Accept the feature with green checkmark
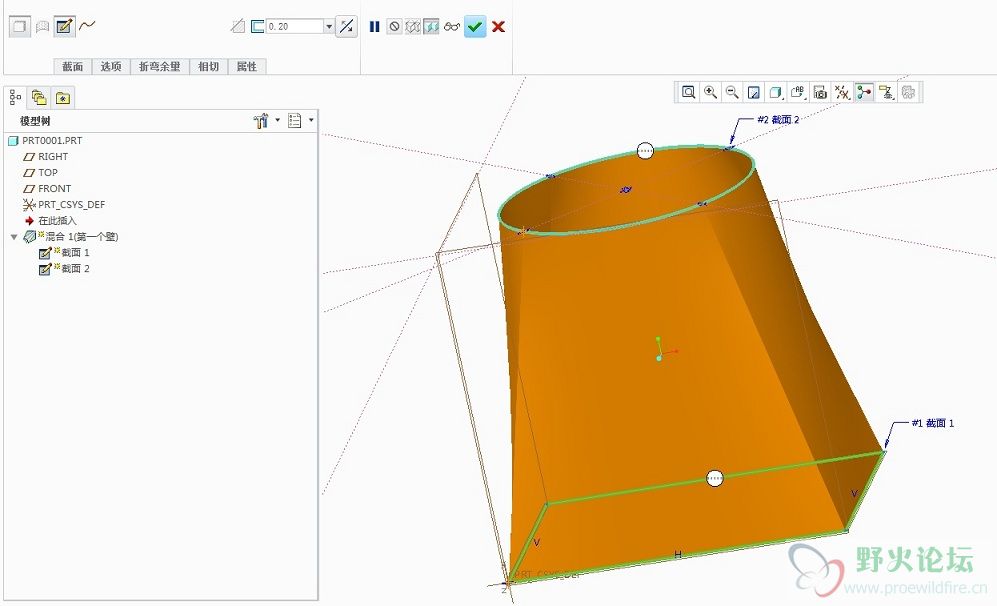The image size is (997, 606). [x=475, y=26]
